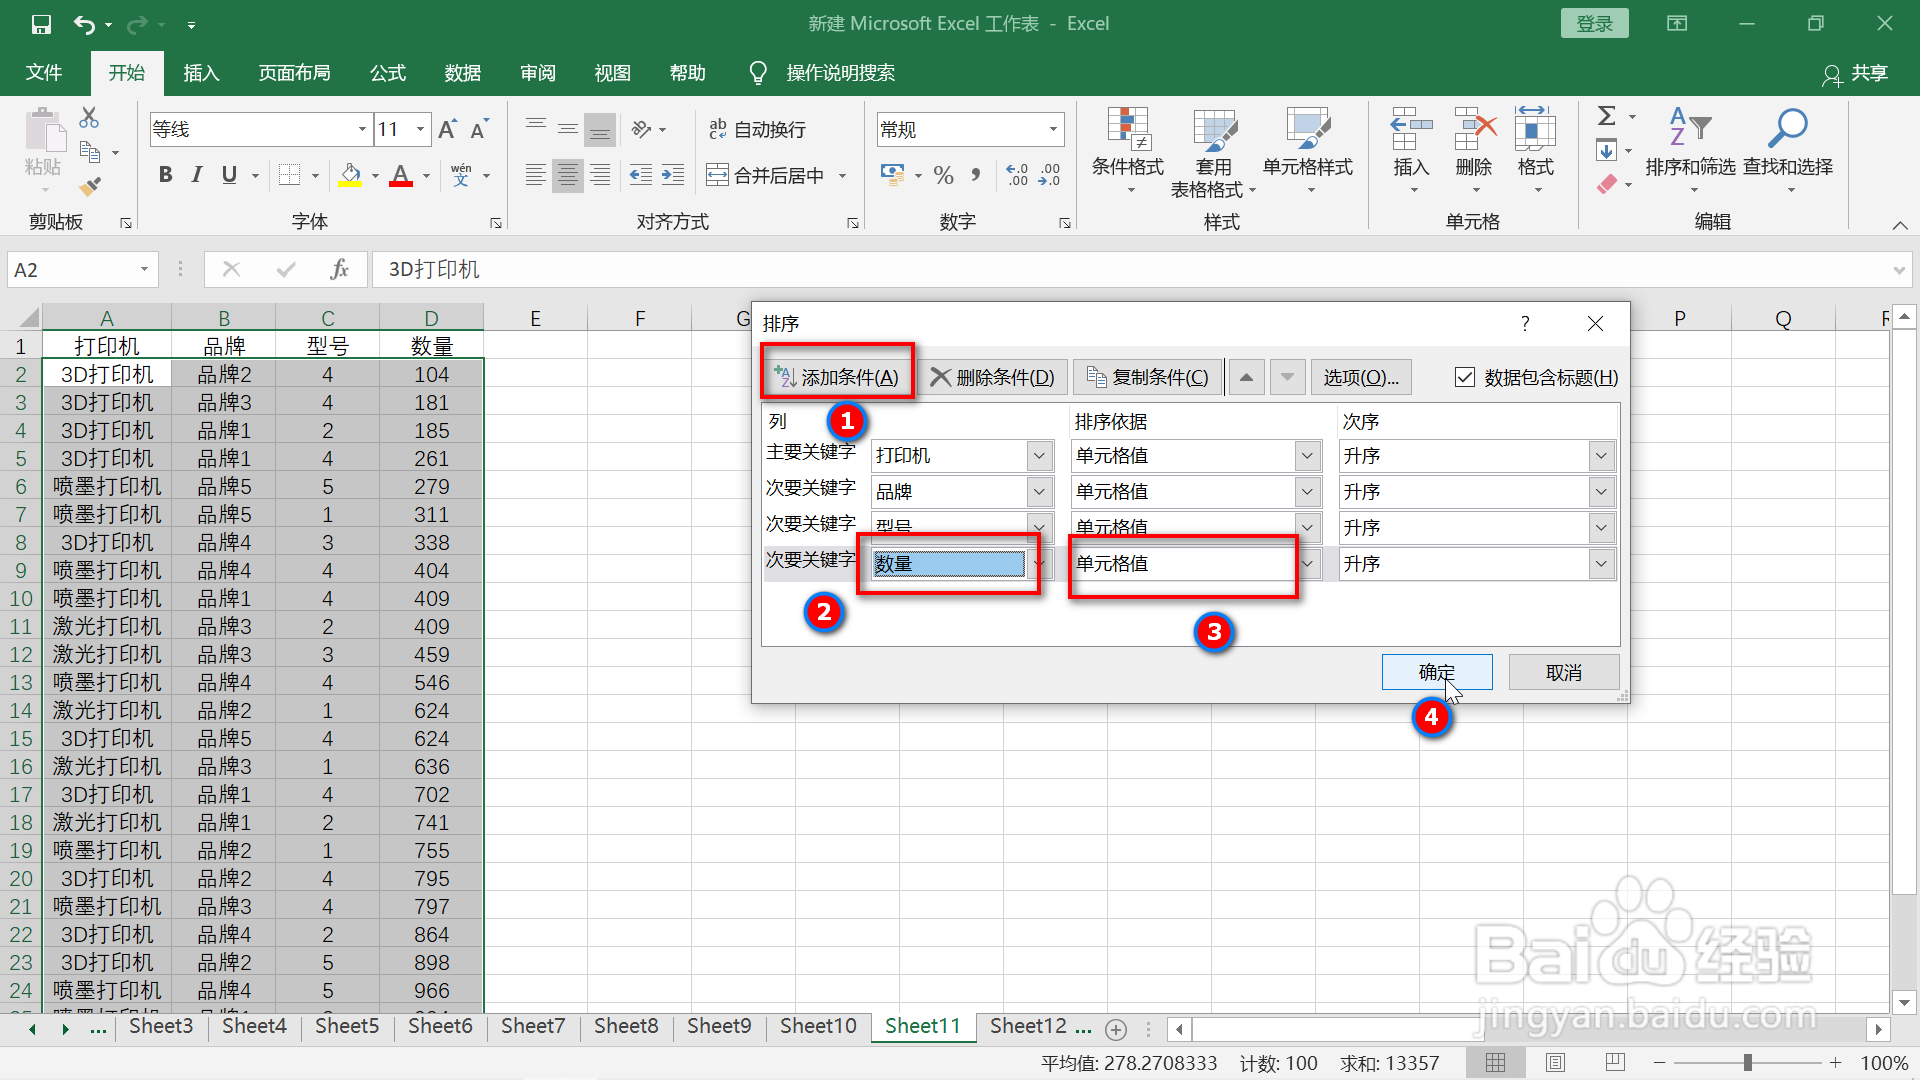Toggle italic formatting

[x=196, y=174]
